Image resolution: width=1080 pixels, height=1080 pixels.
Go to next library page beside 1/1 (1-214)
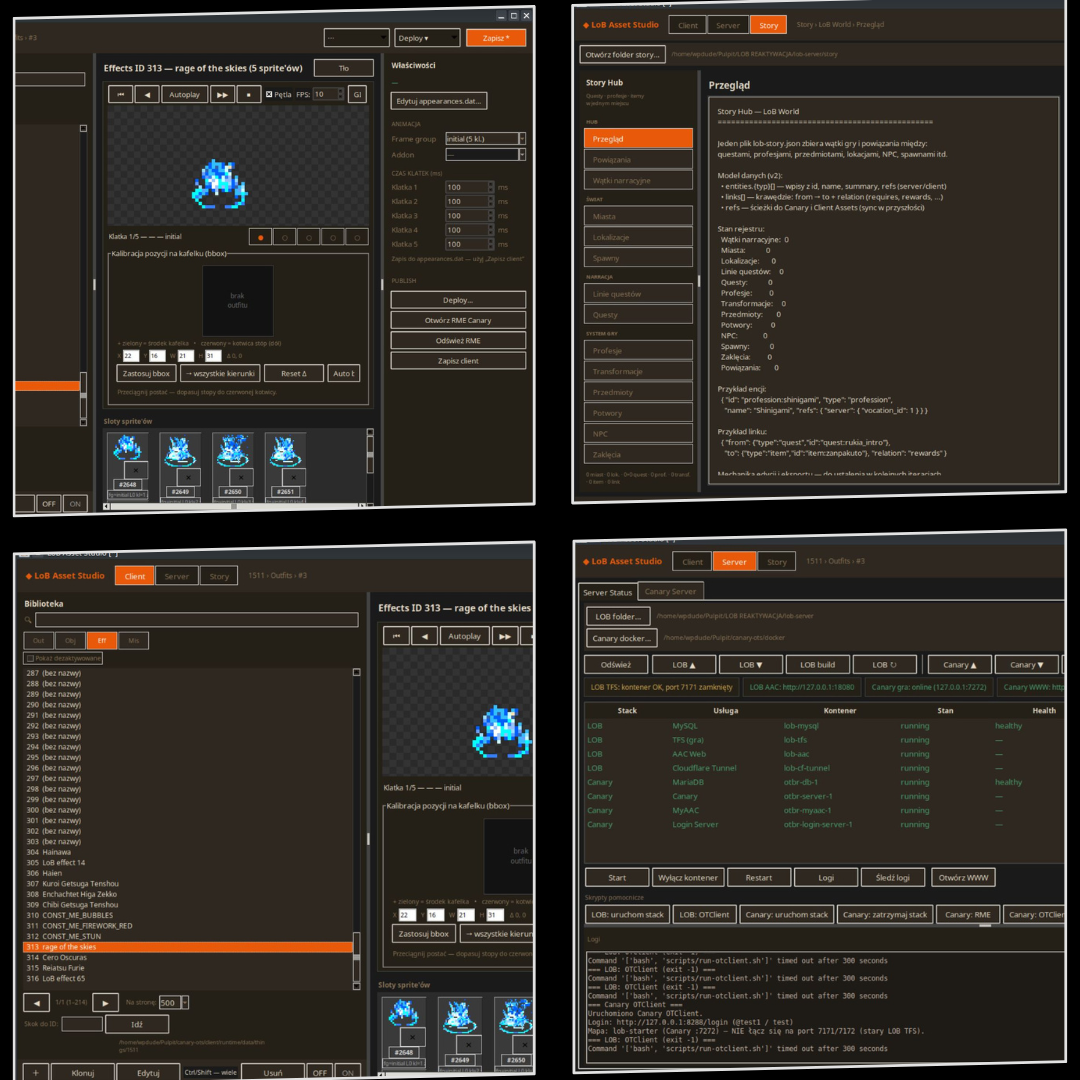click(105, 1003)
